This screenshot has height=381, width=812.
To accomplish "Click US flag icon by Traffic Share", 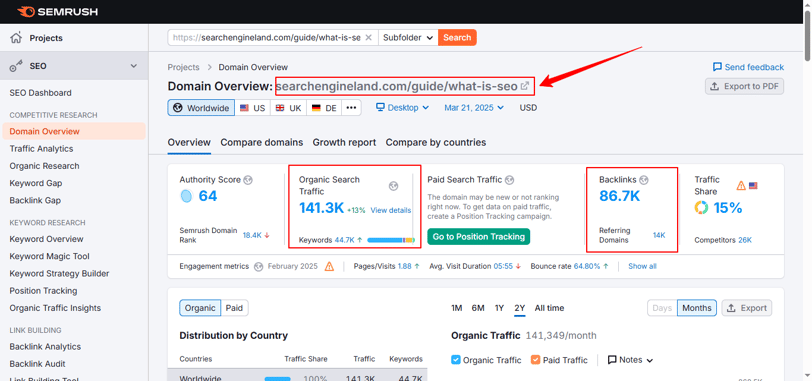I will pyautogui.click(x=753, y=185).
